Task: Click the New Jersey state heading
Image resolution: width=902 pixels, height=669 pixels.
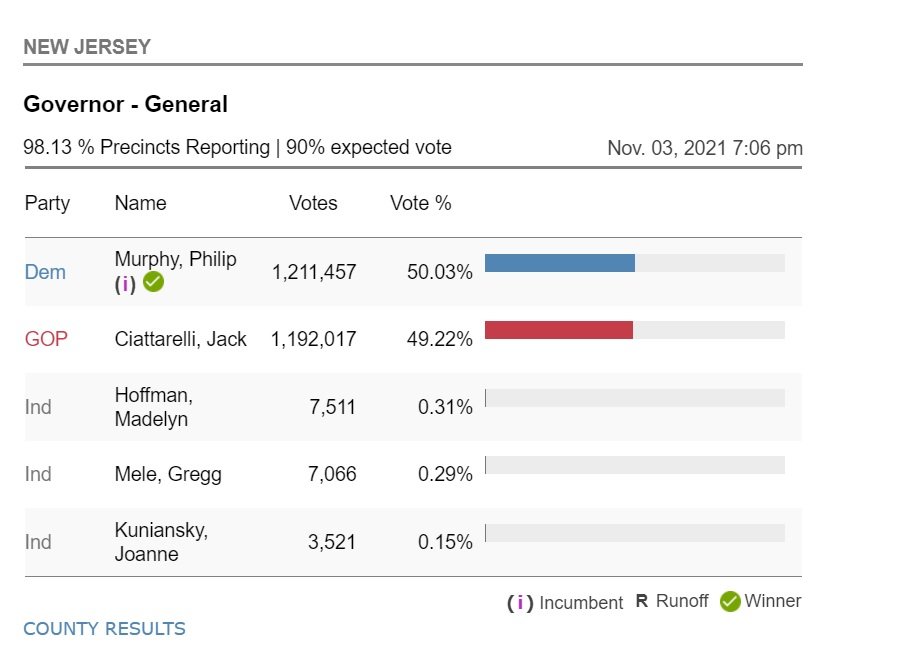Action: (87, 47)
